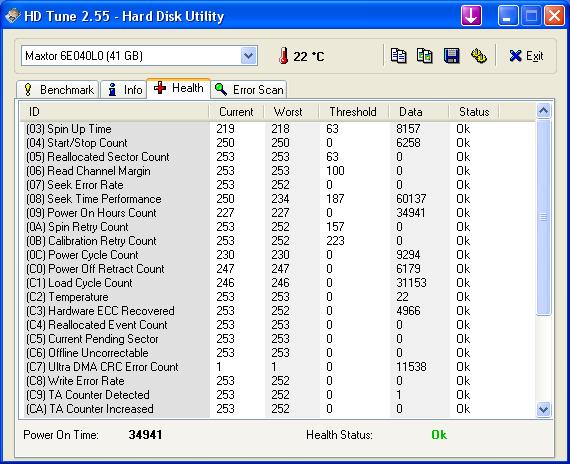The width and height of the screenshot is (570, 464).
Task: Click the Worst column header
Action: point(291,112)
